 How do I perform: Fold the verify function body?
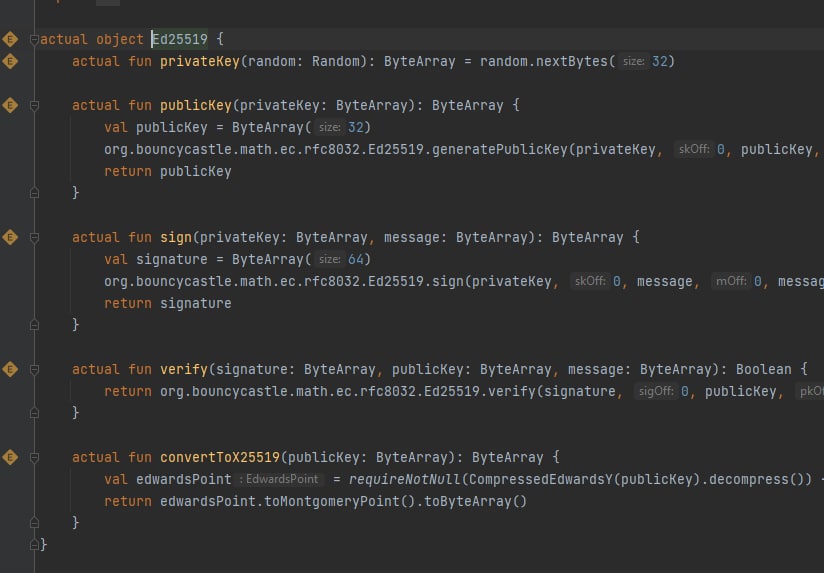pyautogui.click(x=34, y=370)
